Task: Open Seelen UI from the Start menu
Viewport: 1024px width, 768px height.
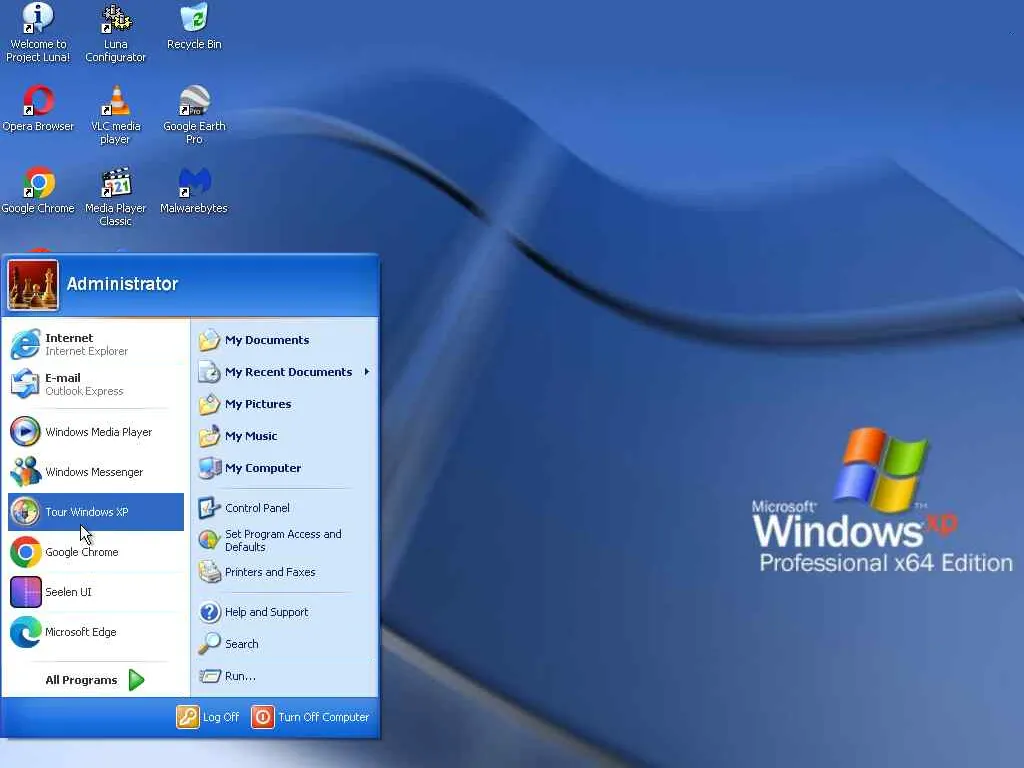Action: (95, 592)
